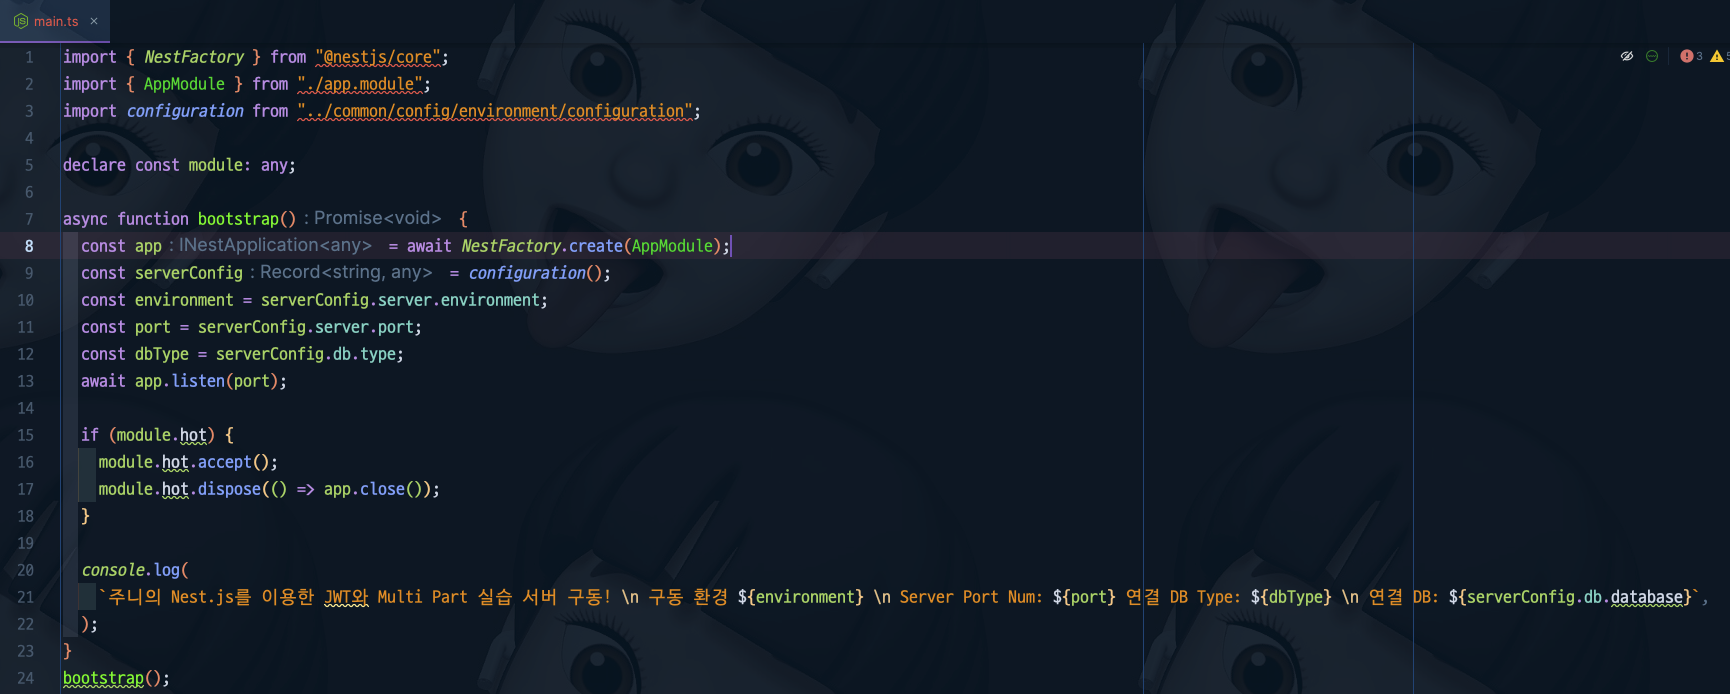This screenshot has width=1730, height=694.
Task: Click the NestFactory import name on line 1
Action: click(194, 57)
